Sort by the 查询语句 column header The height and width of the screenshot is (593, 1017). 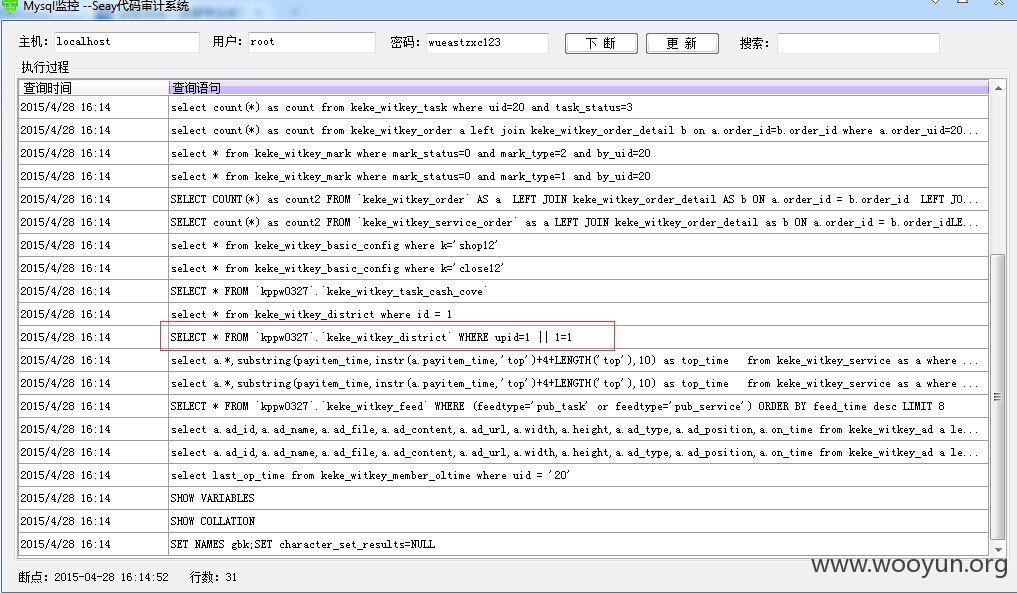[x=579, y=88]
